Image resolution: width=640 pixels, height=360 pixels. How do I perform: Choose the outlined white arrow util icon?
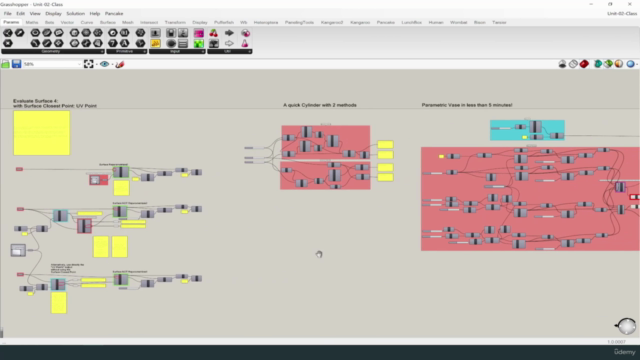point(229,43)
